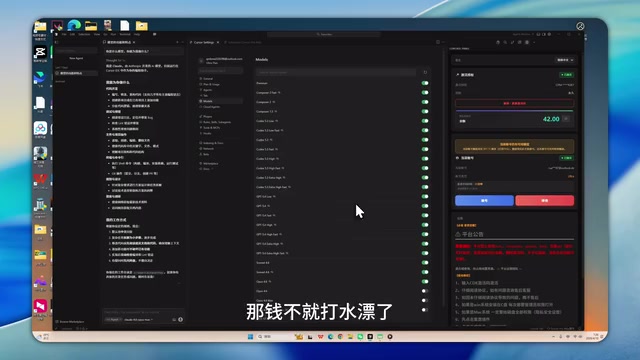Open the Edit menu
This screenshot has width=640, height=360.
(x=72, y=34)
